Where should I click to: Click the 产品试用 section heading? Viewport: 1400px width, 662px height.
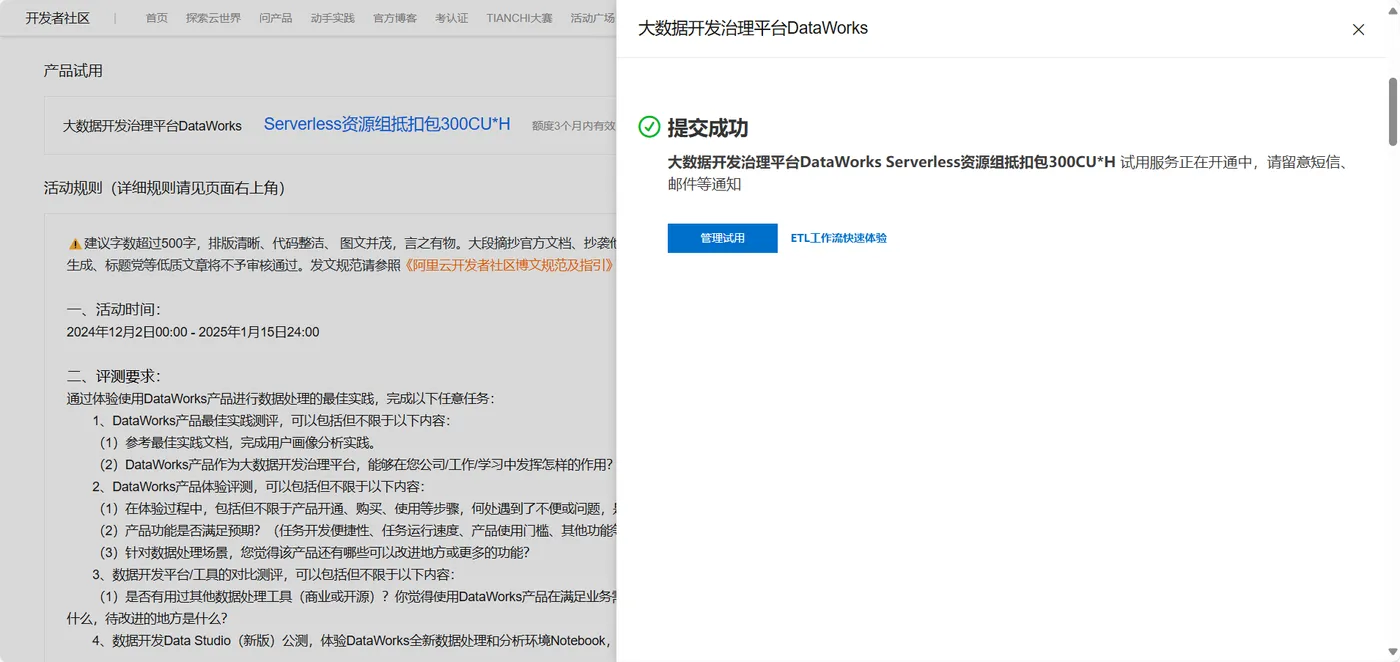pyautogui.click(x=73, y=70)
